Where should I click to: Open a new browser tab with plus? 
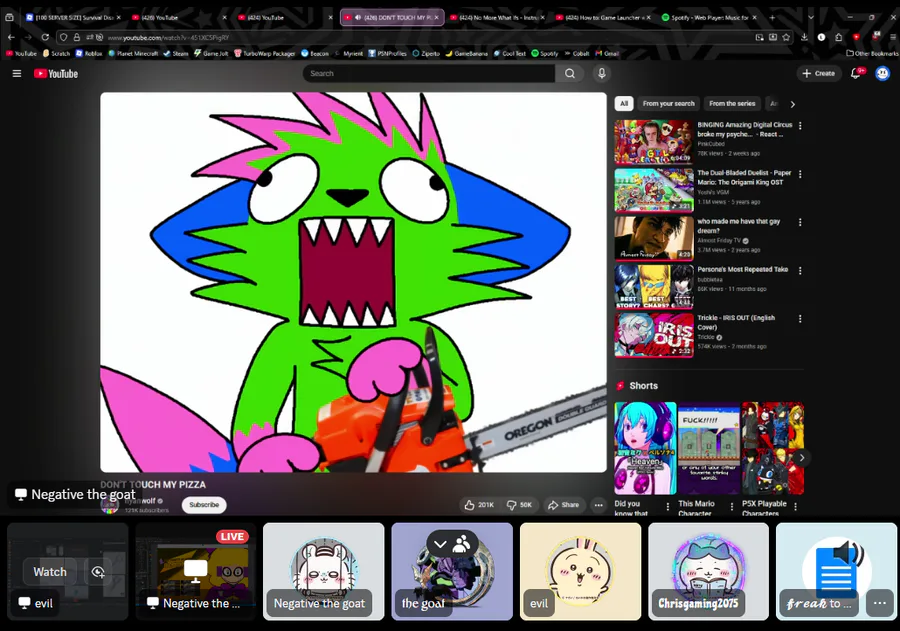tap(772, 18)
